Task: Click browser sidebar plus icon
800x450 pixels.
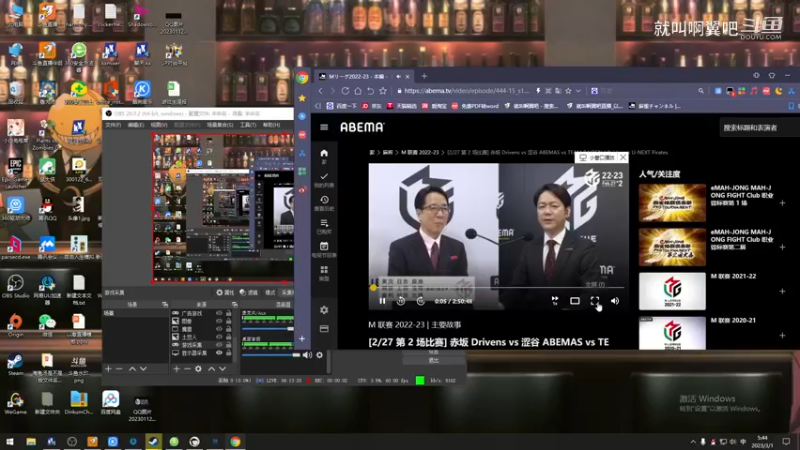Action: click(302, 339)
